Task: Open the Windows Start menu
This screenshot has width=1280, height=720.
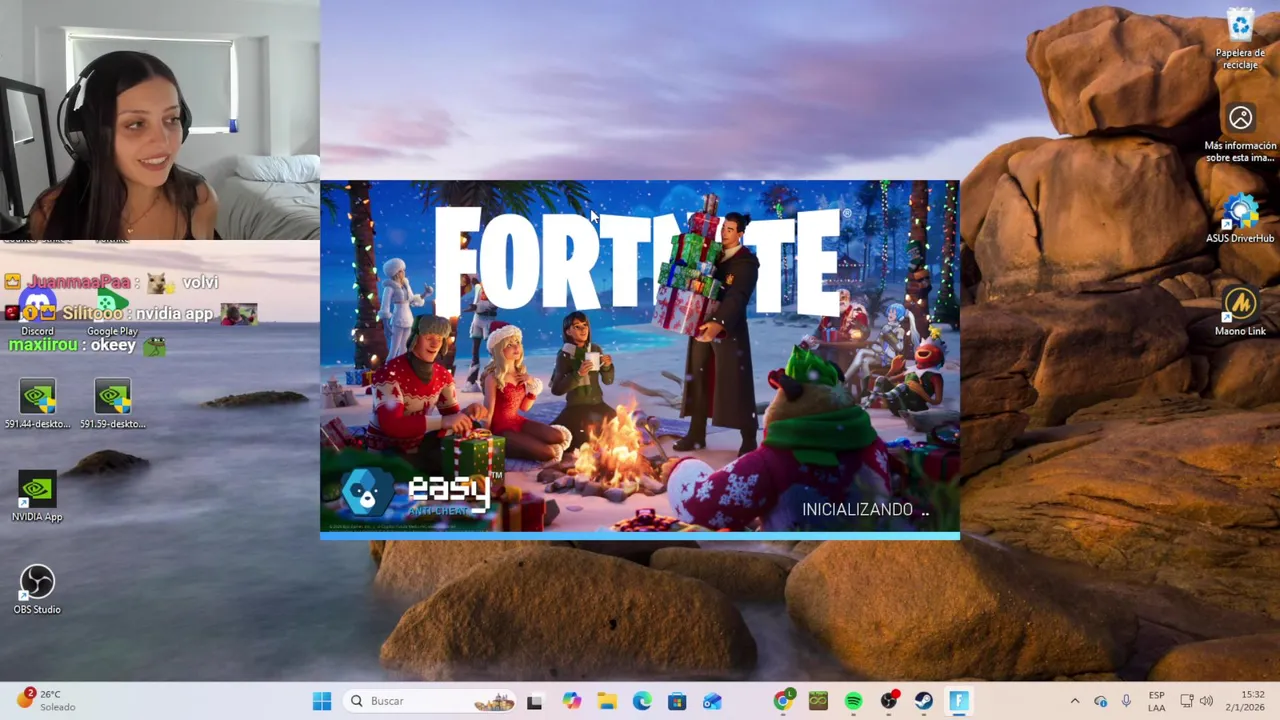Action: pos(322,701)
